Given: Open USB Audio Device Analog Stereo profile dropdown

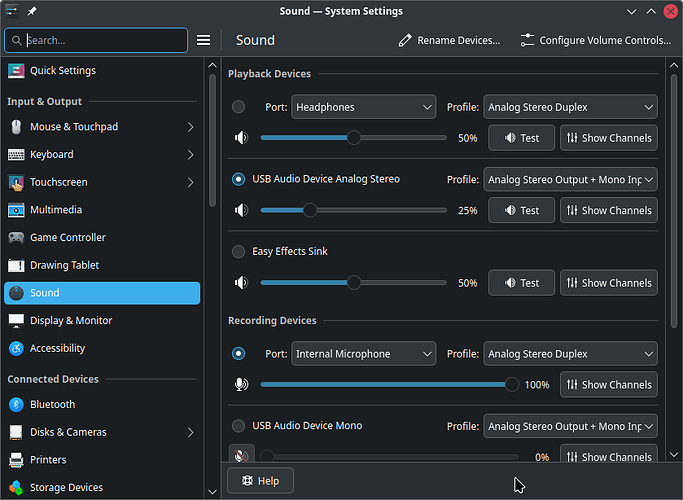Looking at the screenshot, I should [570, 179].
